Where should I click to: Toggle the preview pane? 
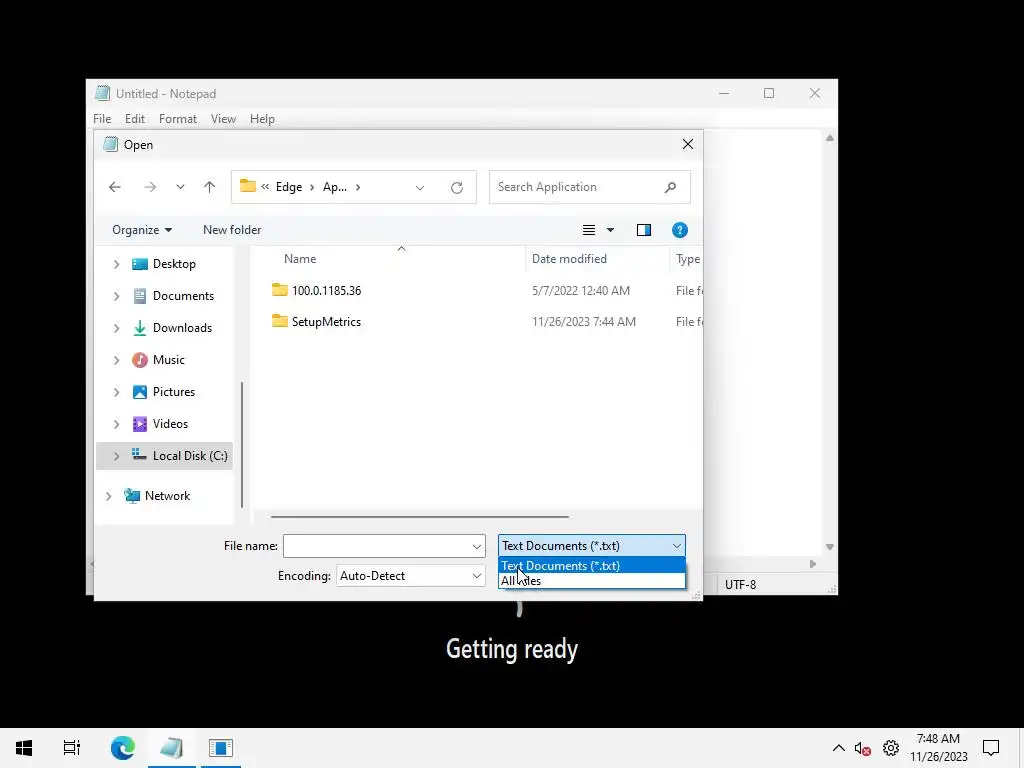644,230
